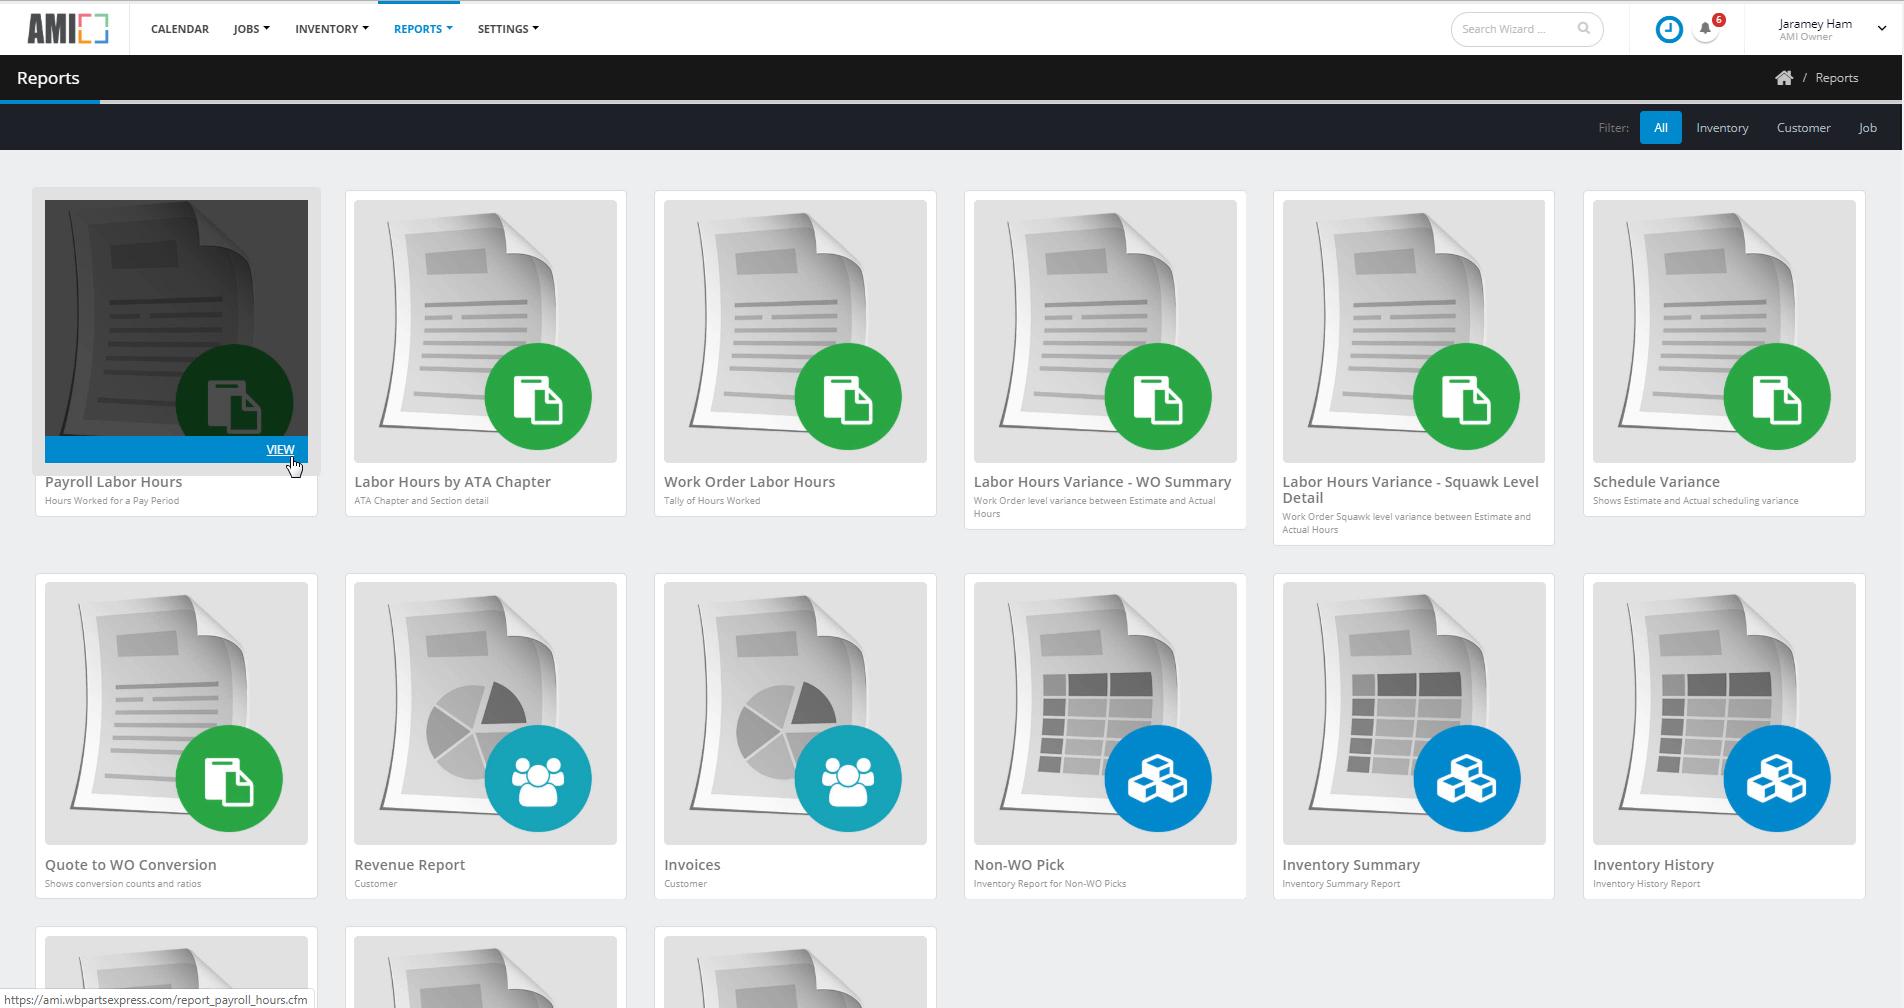Open Labor Hours Variance - WO Summary title
Viewport: 1904px width, 1008px height.
tap(1102, 482)
